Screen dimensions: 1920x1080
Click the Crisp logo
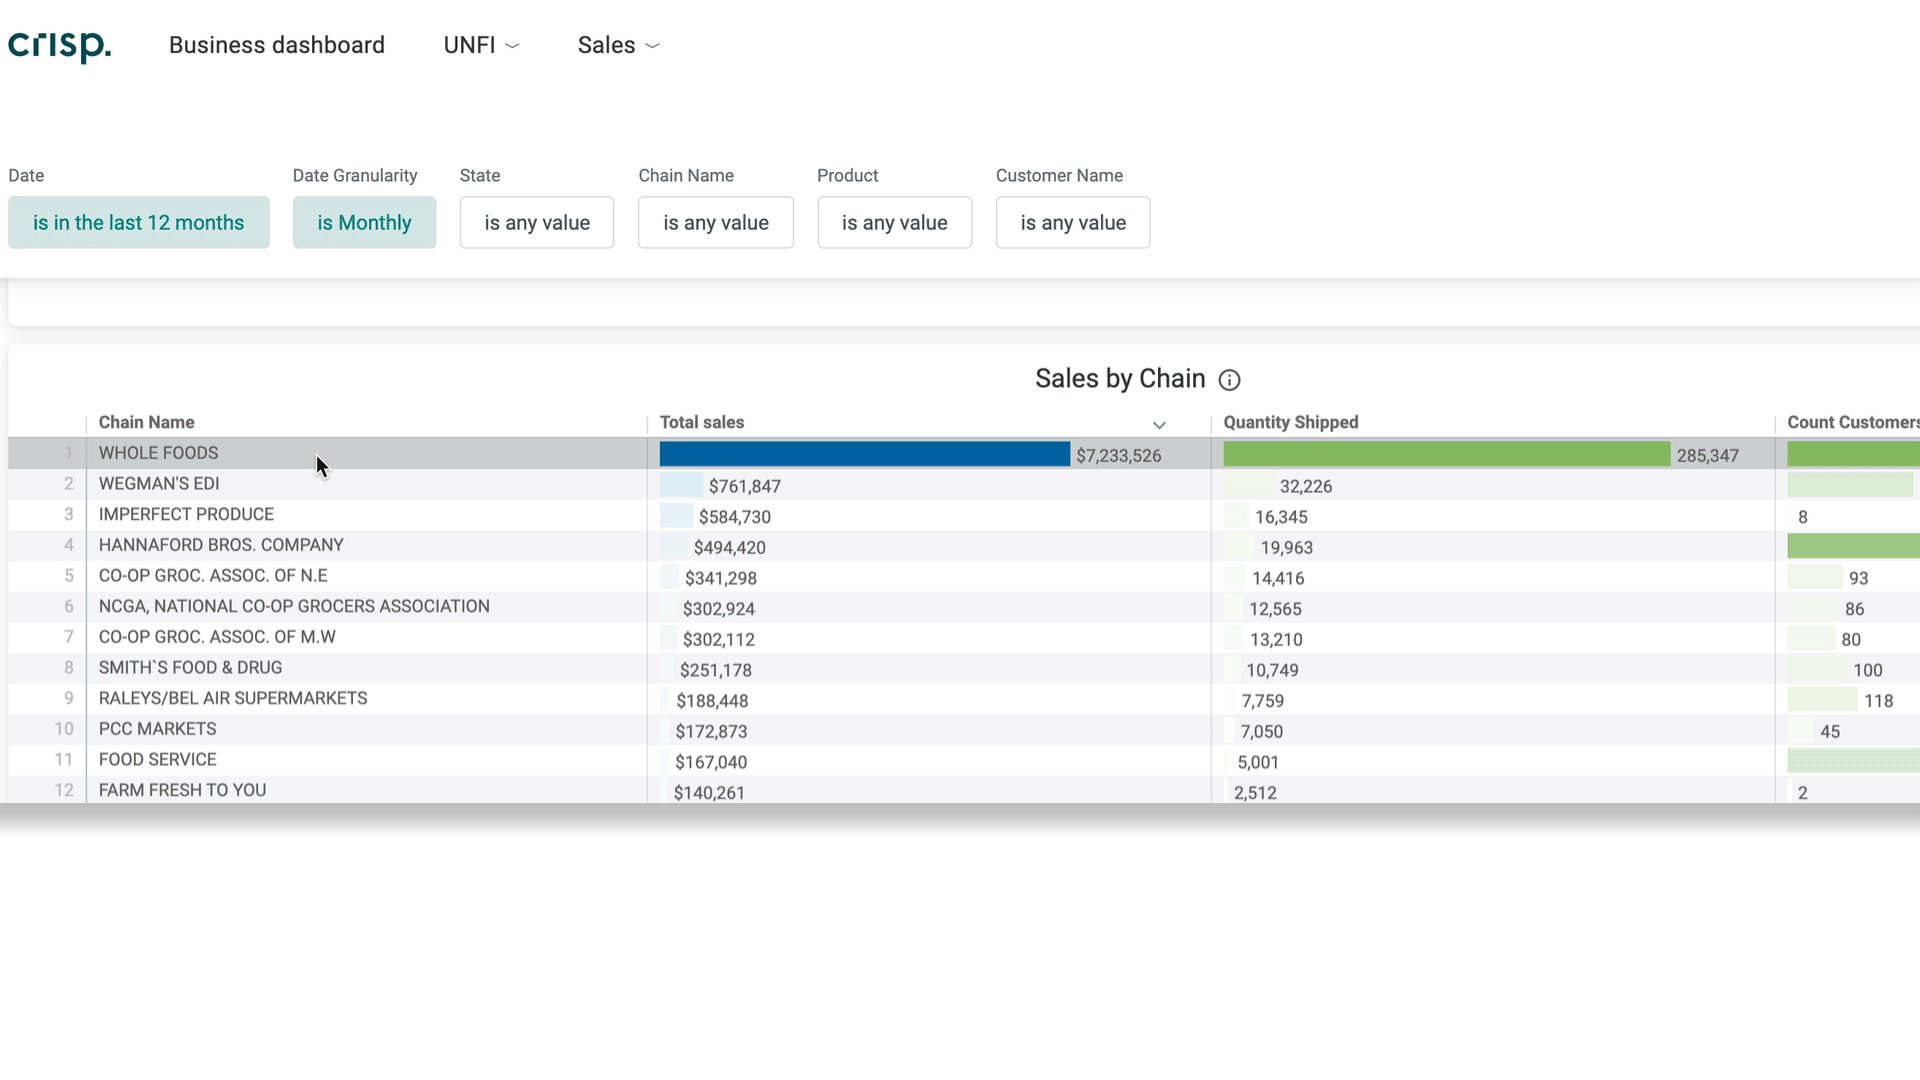click(x=59, y=45)
